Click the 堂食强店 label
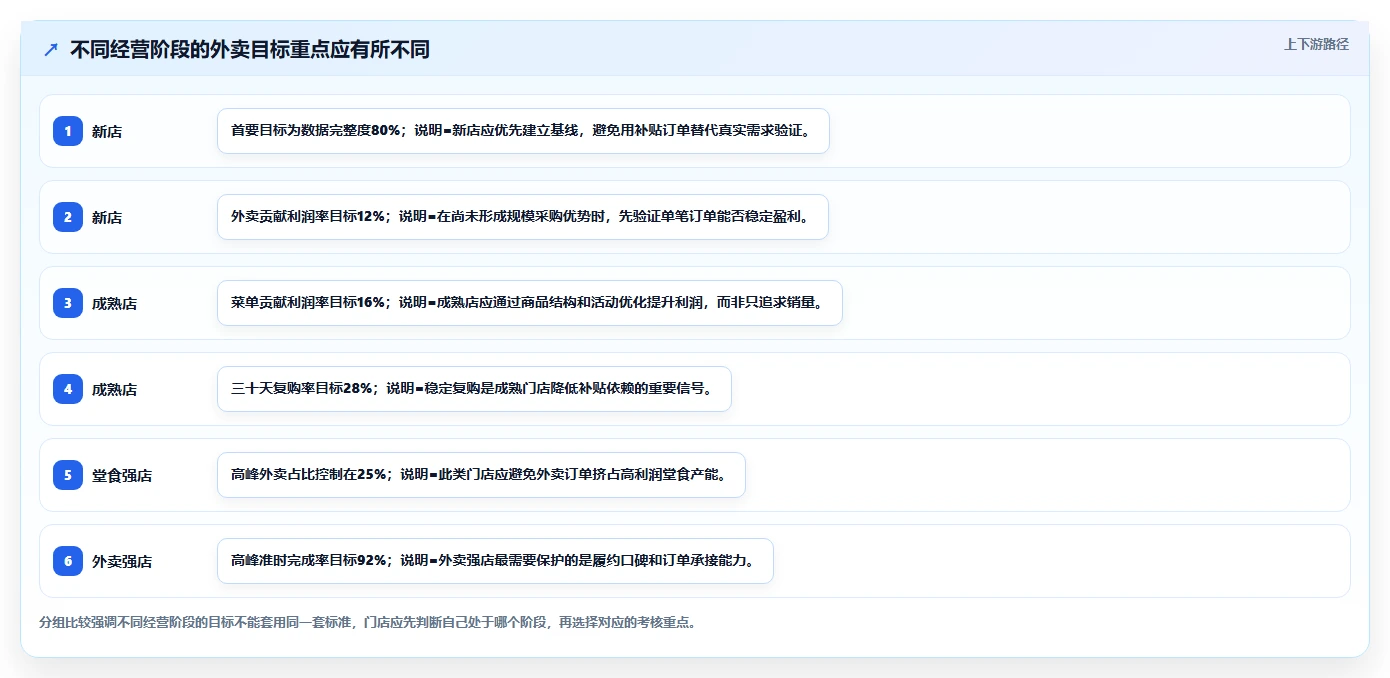The width and height of the screenshot is (1390, 678). coord(122,475)
